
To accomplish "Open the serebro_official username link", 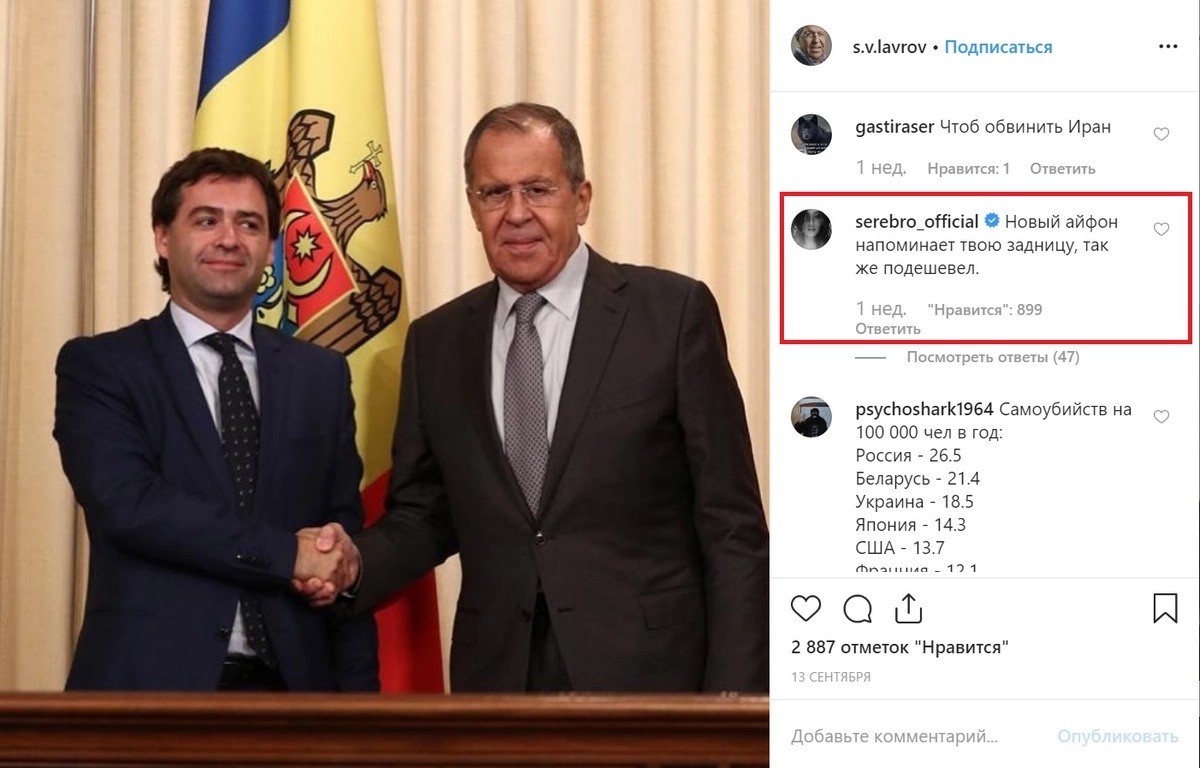I will coord(916,221).
